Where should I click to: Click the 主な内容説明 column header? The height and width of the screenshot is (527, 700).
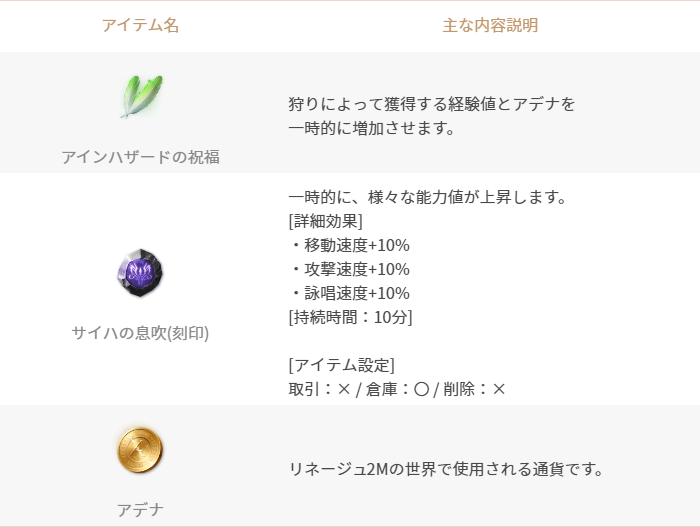pyautogui.click(x=490, y=25)
